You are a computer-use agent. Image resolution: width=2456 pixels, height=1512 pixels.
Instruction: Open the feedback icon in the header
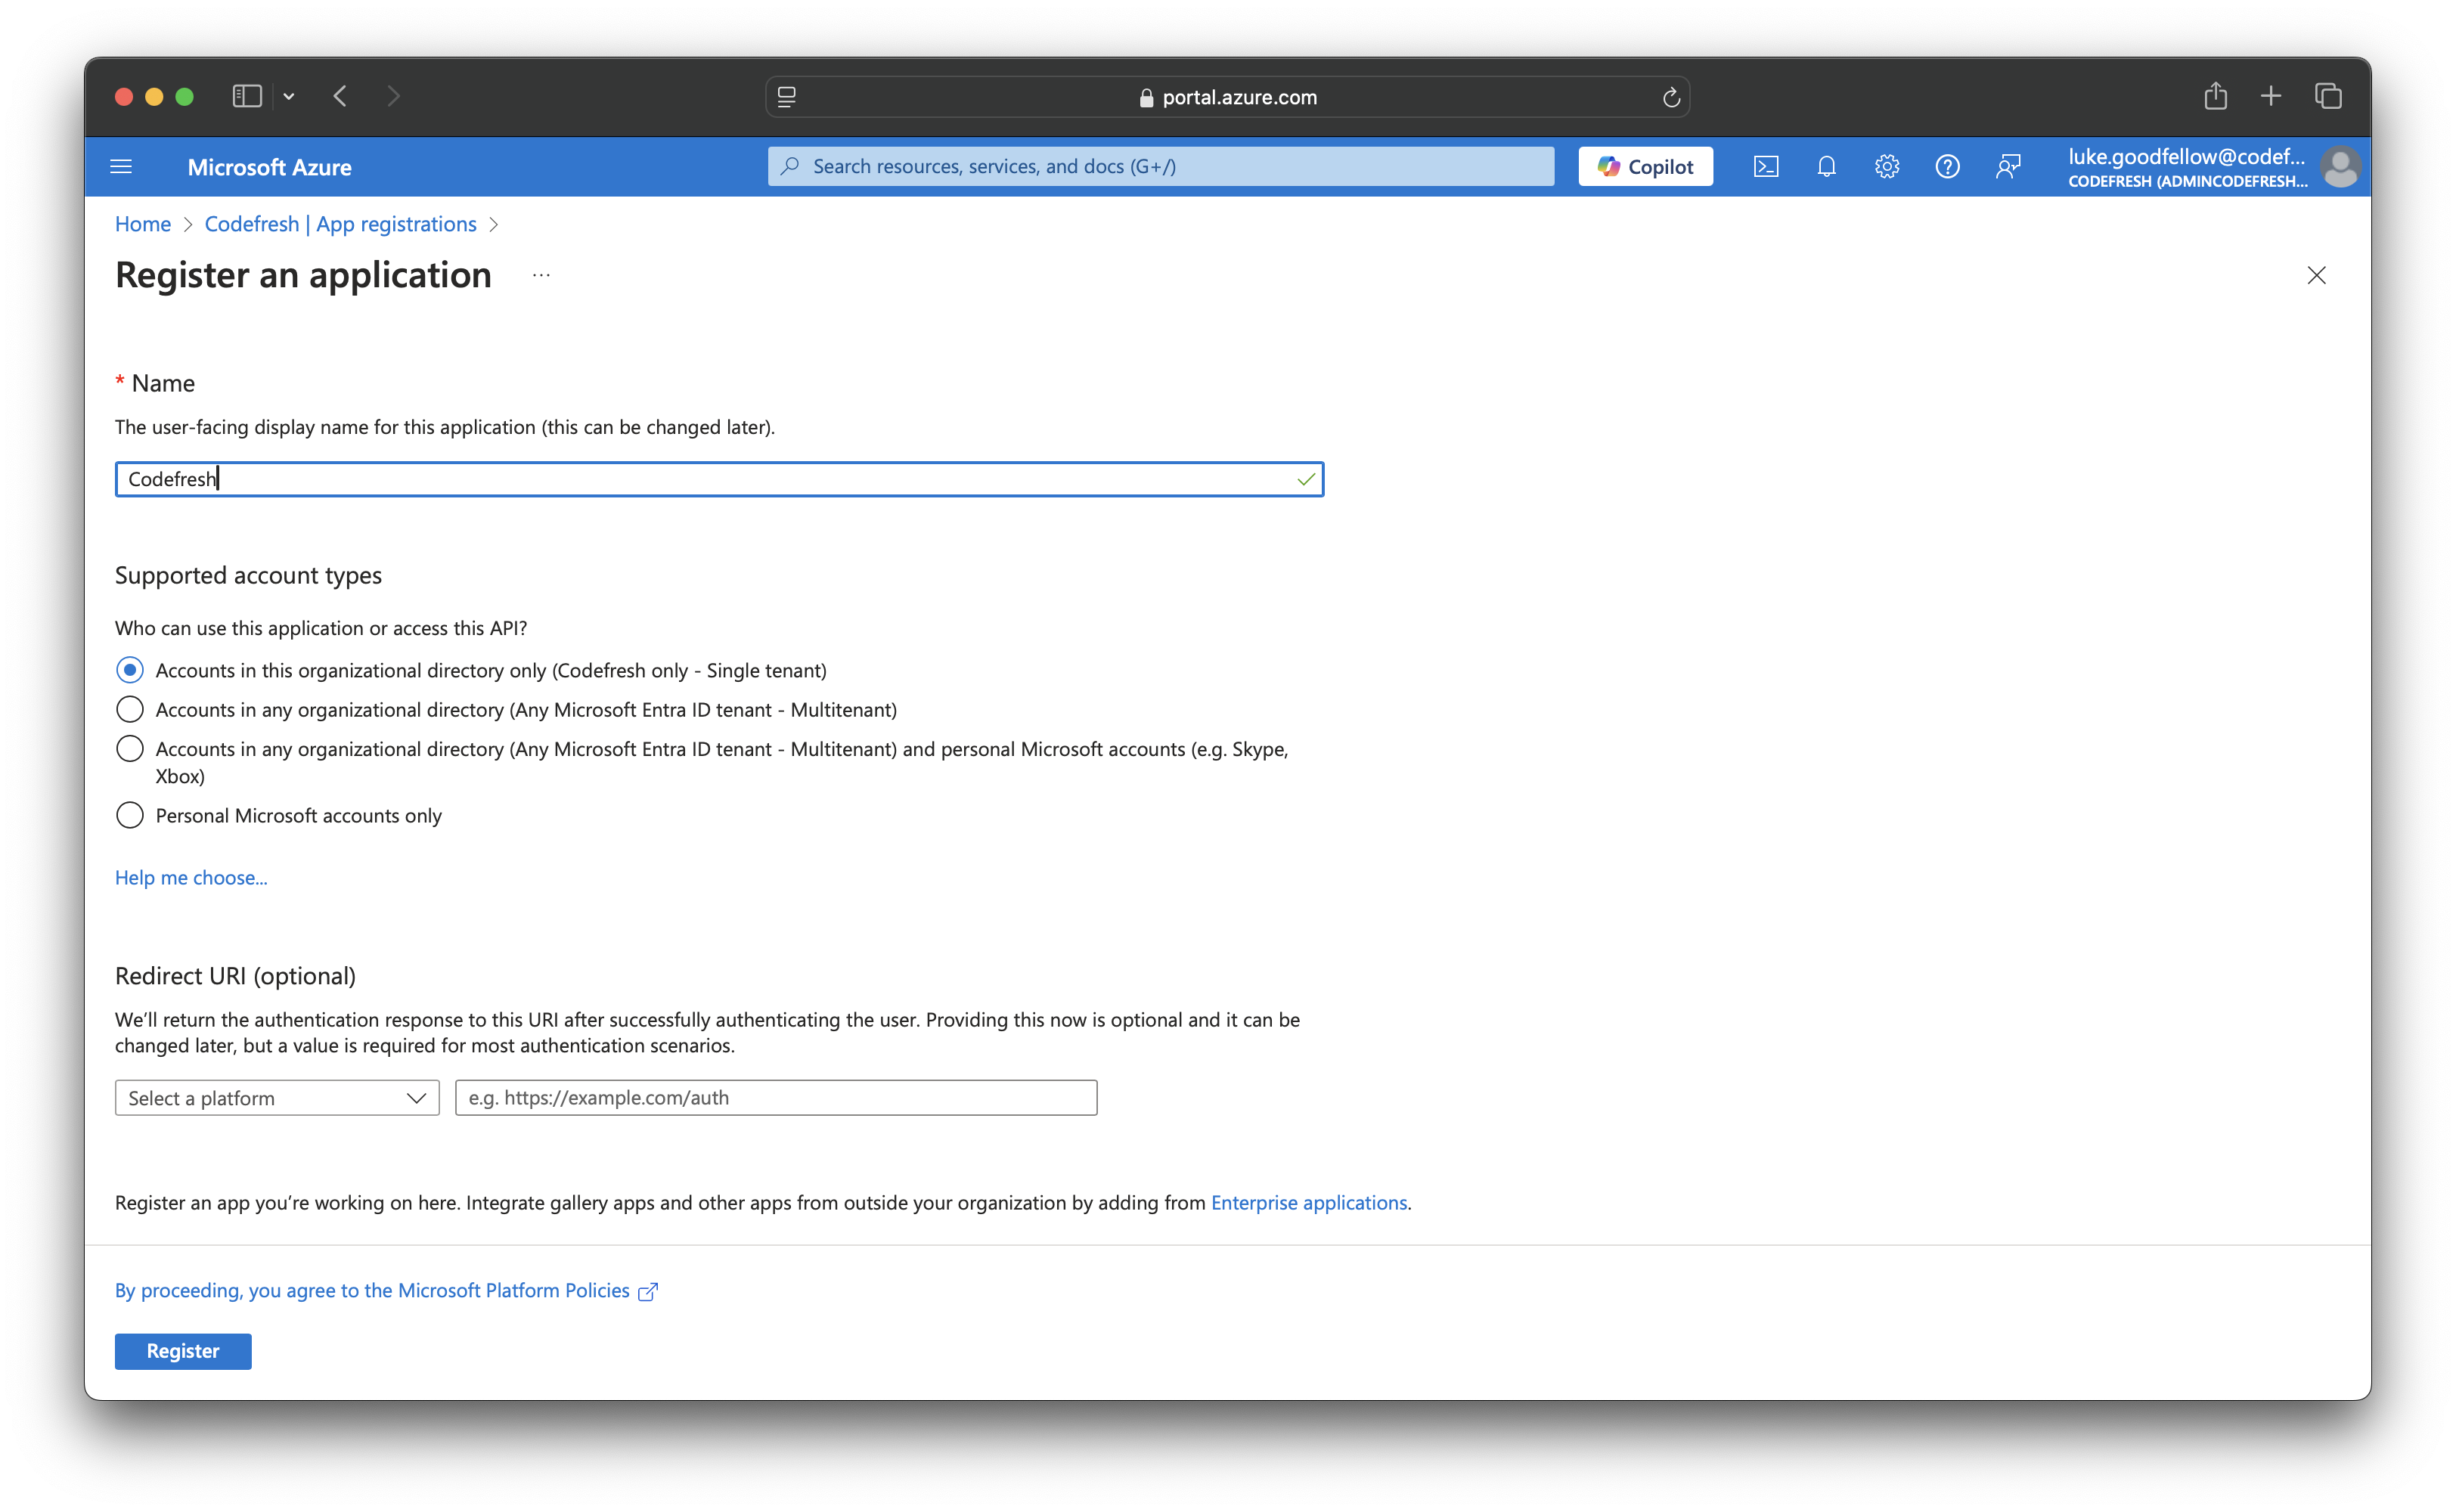click(2007, 166)
